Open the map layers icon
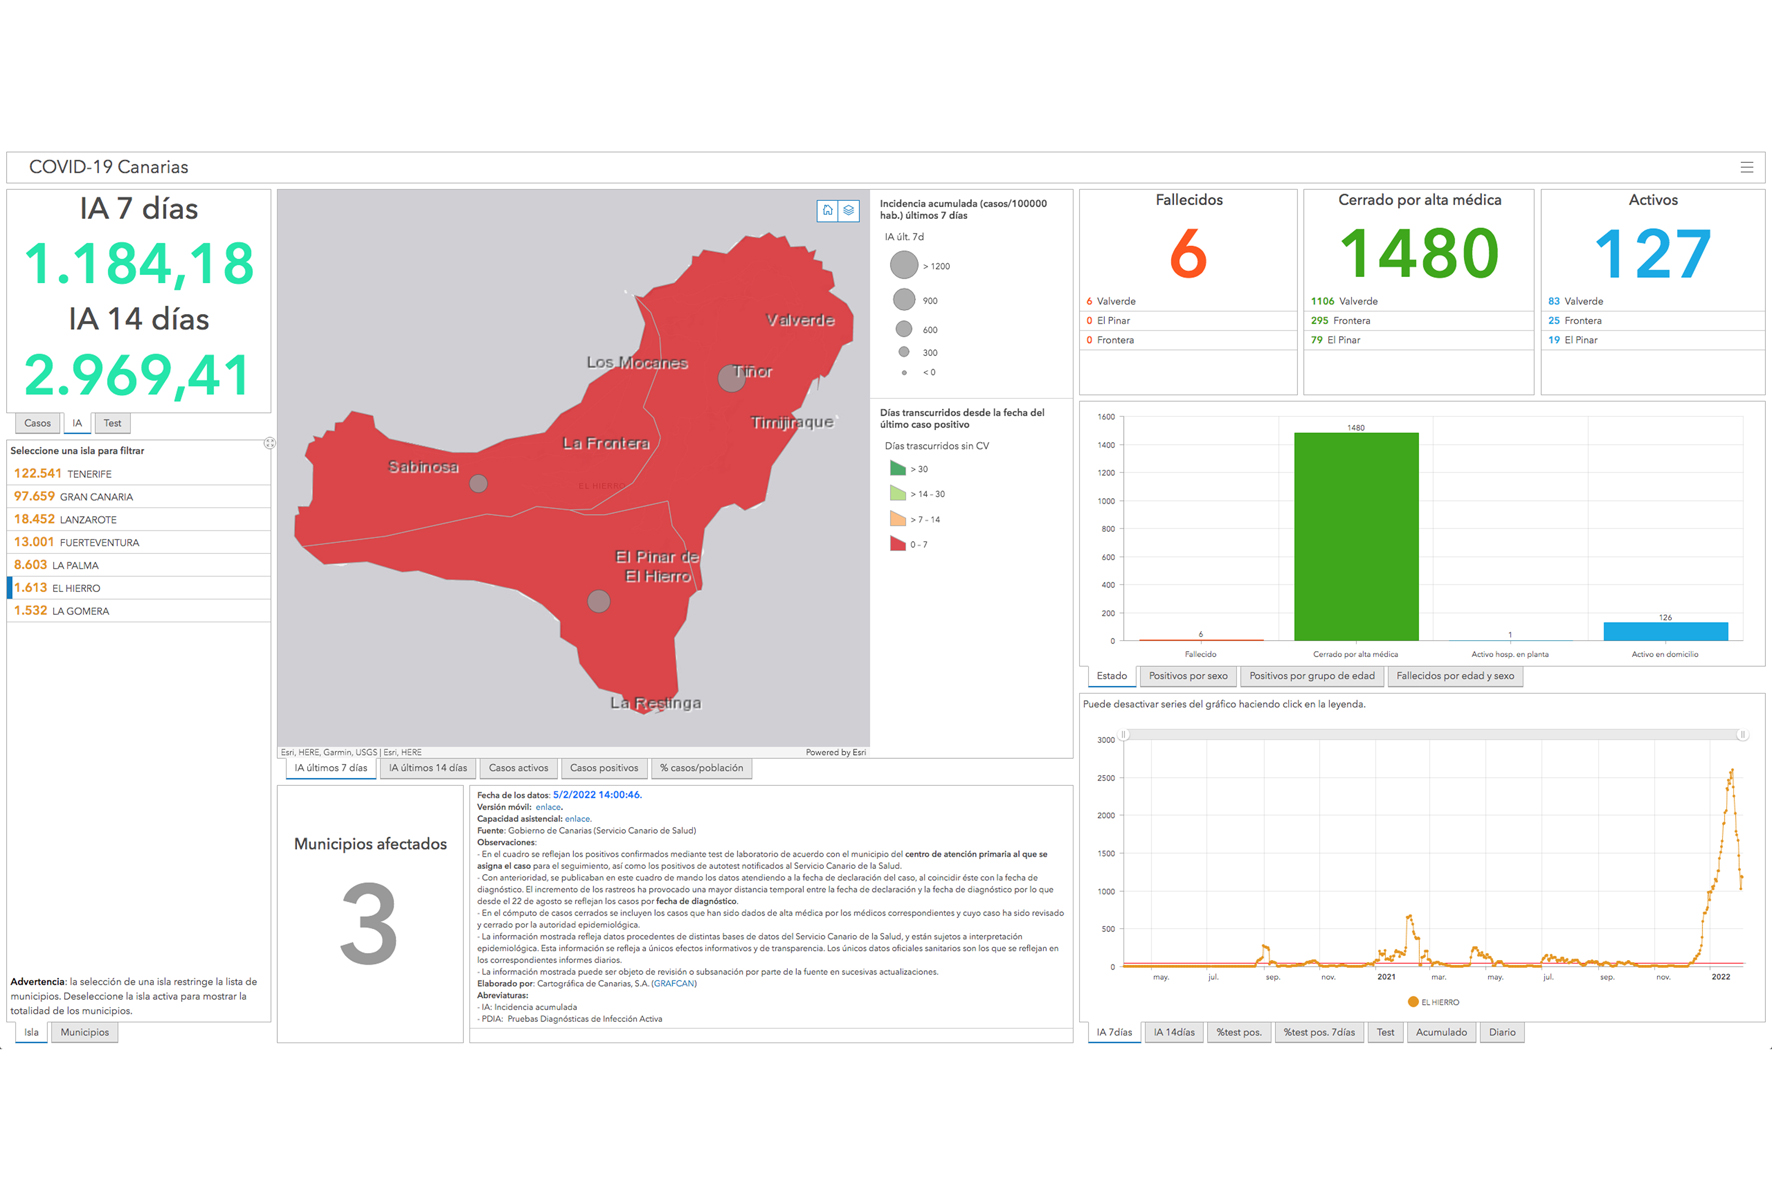Image resolution: width=1772 pixels, height=1183 pixels. coord(849,211)
